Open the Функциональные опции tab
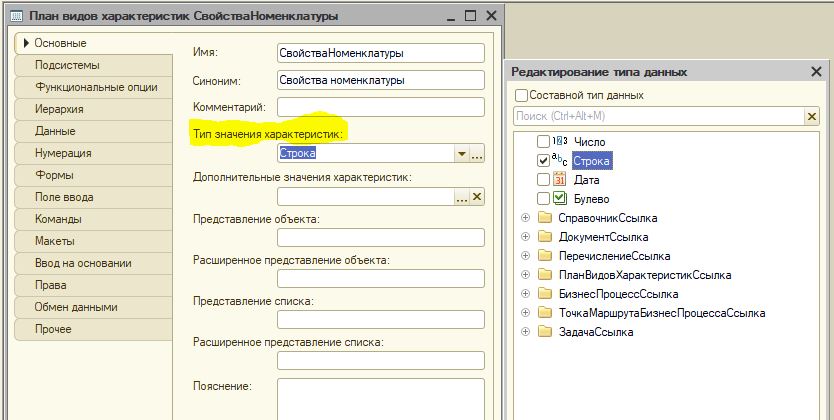Viewport: 834px width, 420px height. [x=96, y=87]
